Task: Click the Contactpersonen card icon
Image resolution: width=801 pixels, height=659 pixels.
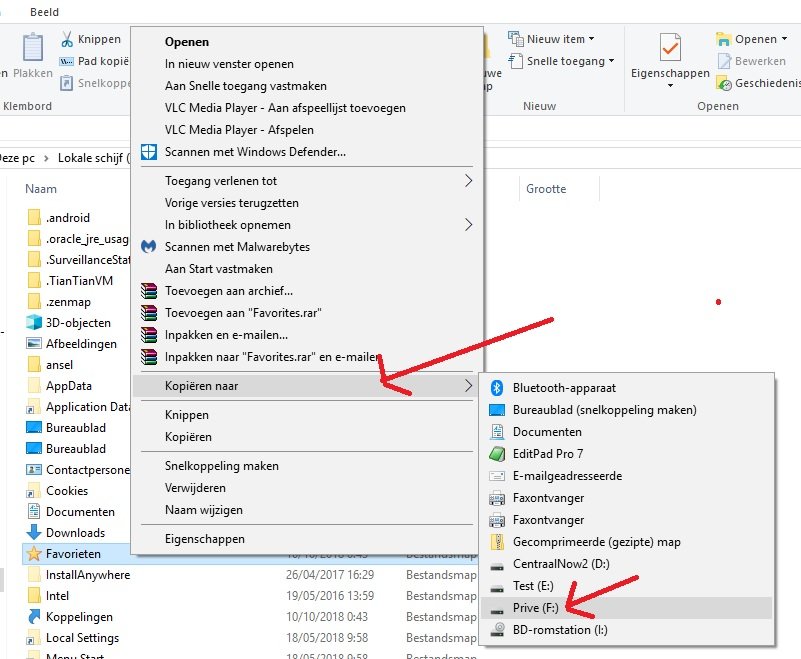Action: point(34,469)
